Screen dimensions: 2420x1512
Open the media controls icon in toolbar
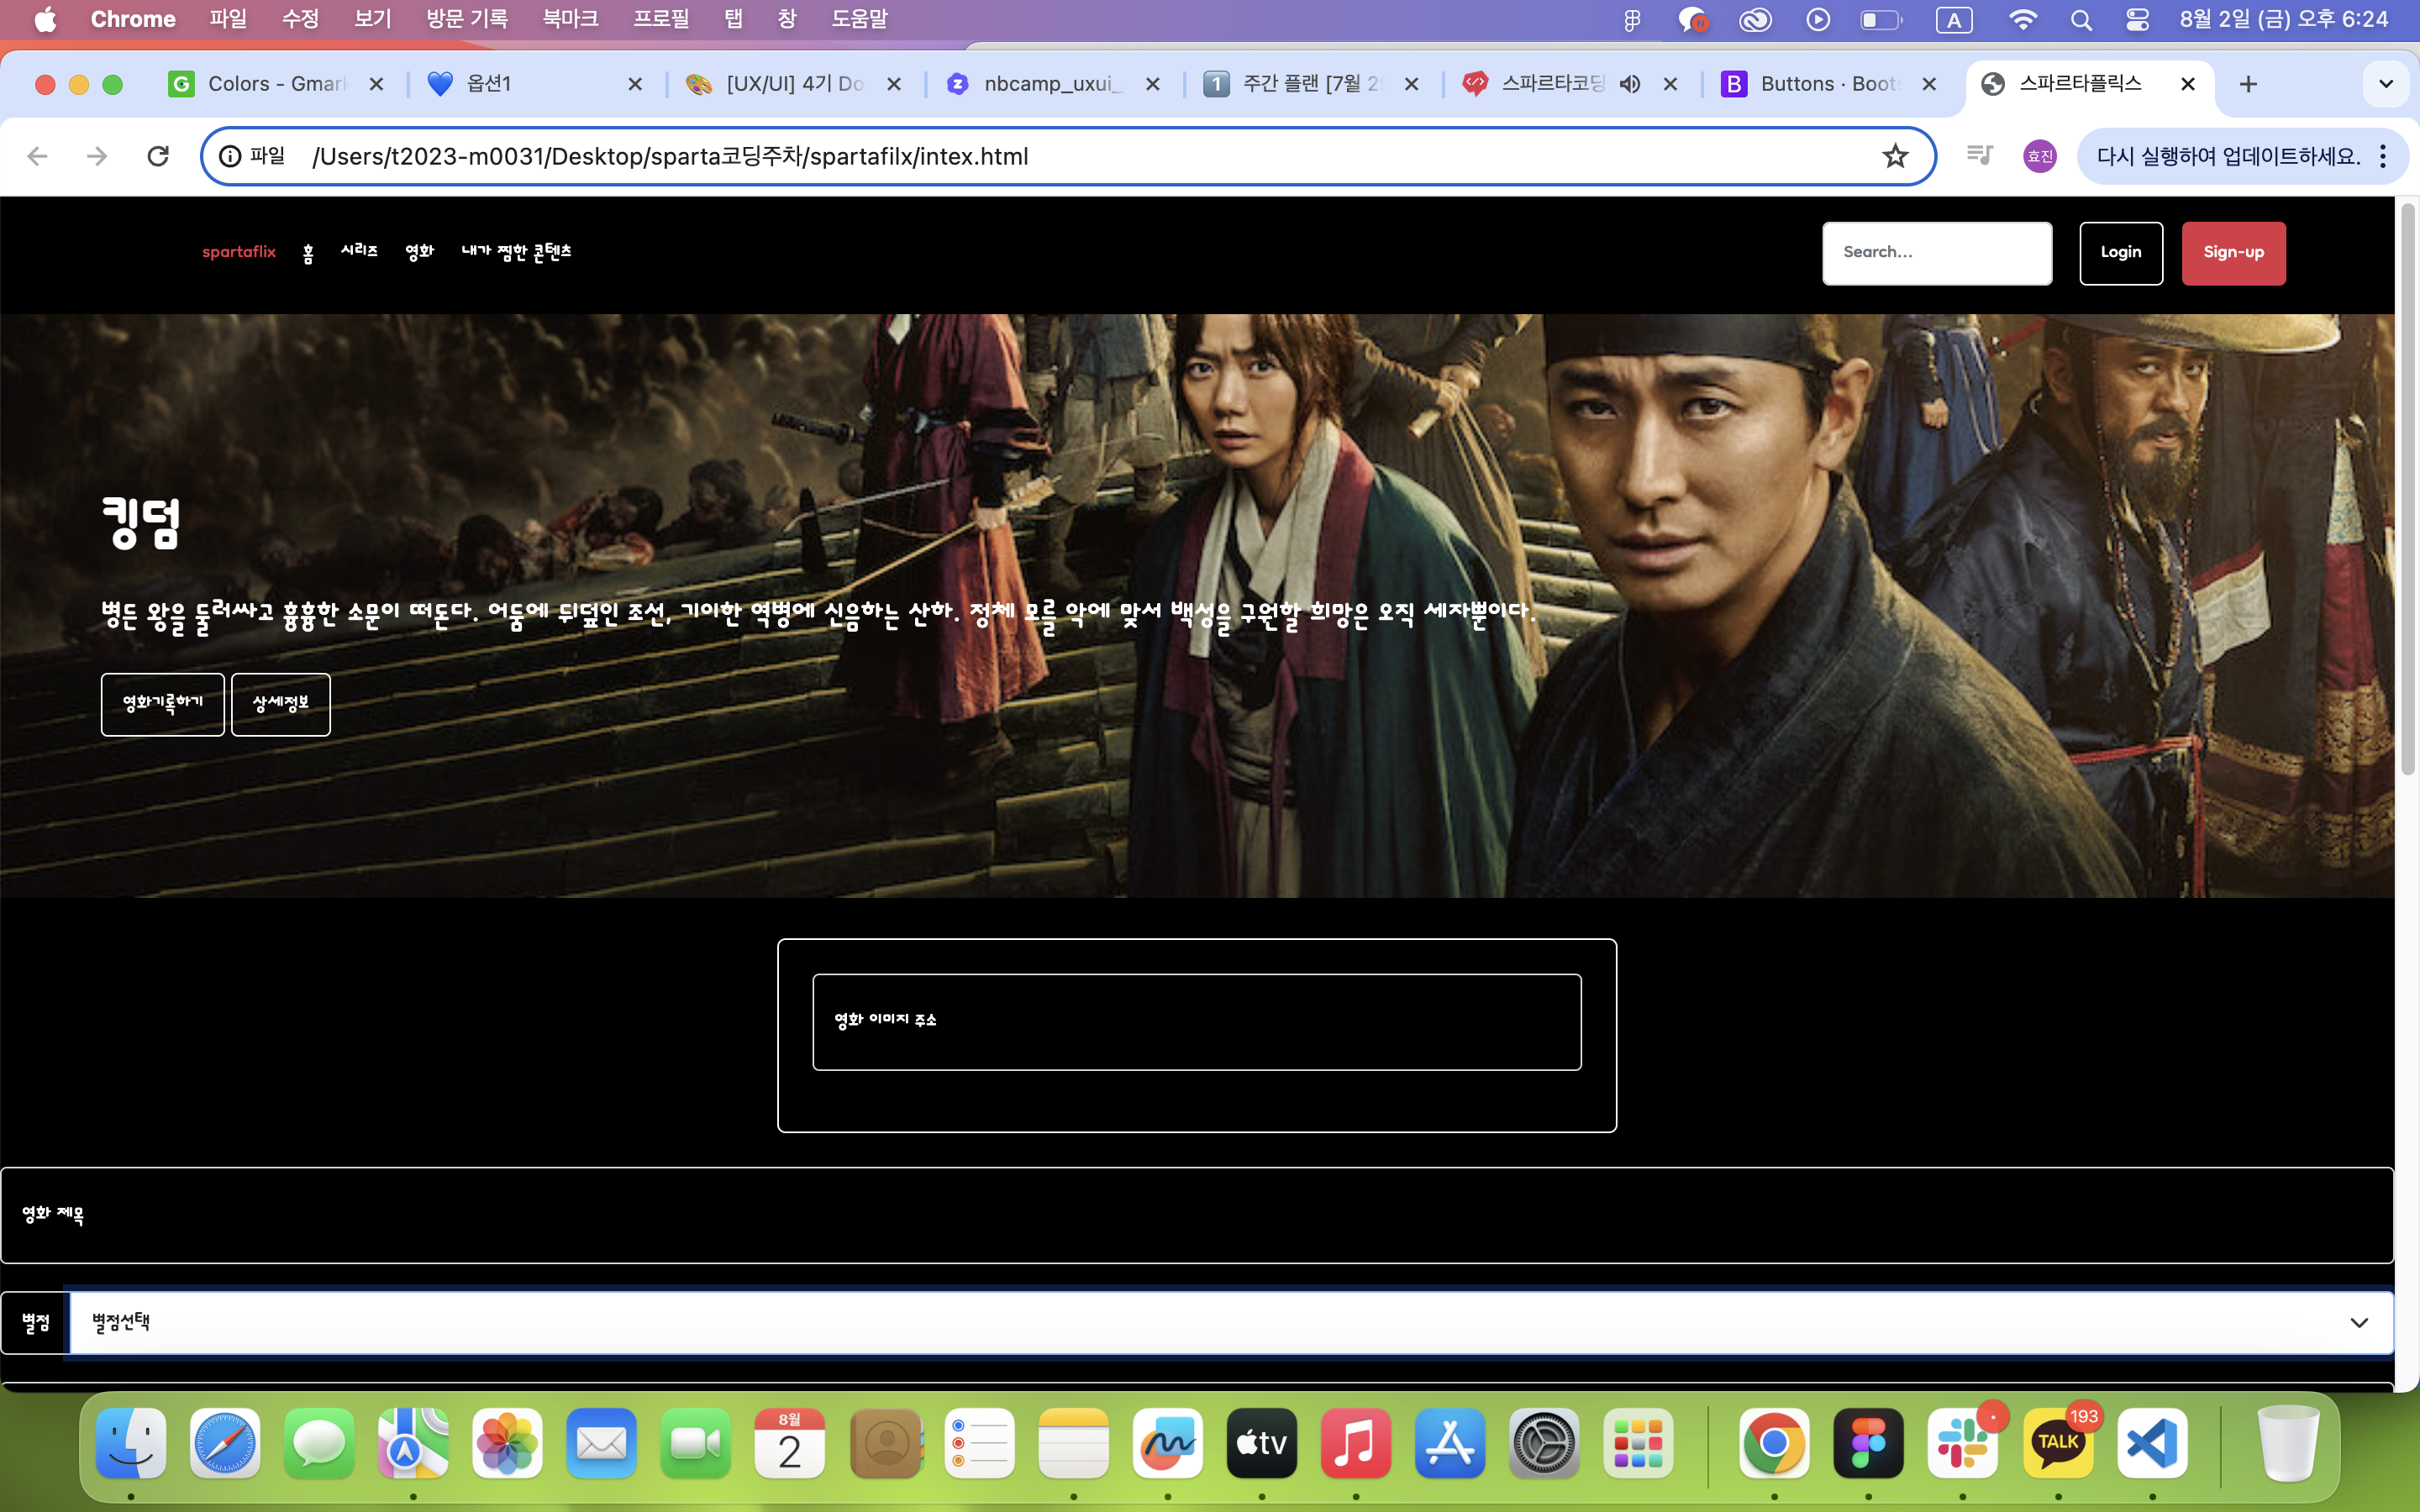(1979, 155)
